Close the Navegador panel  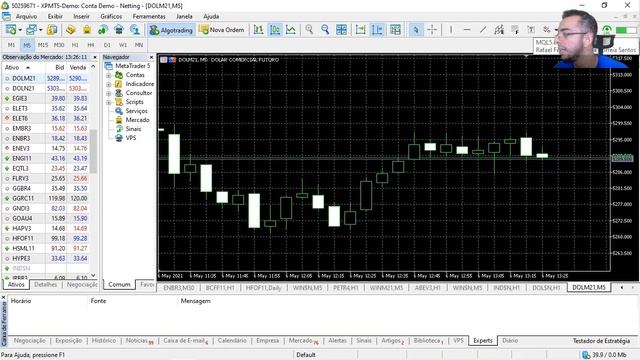[151, 57]
